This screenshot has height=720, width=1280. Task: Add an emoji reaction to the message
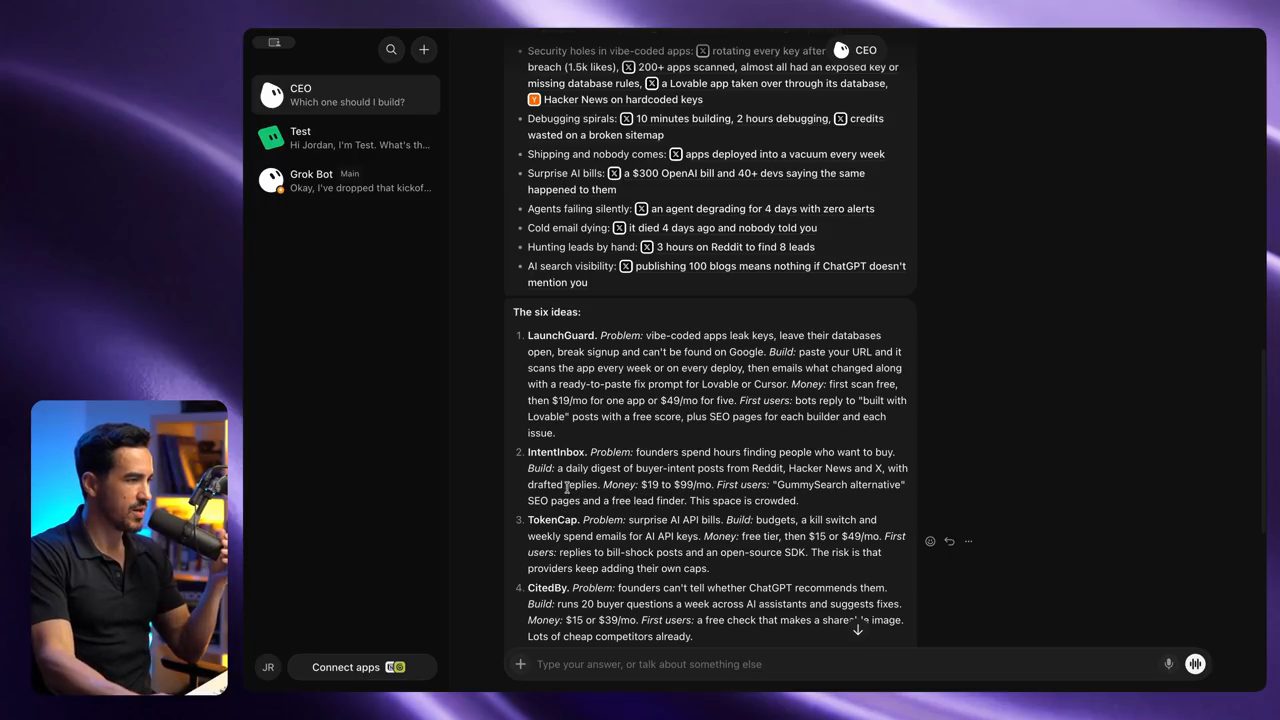930,541
